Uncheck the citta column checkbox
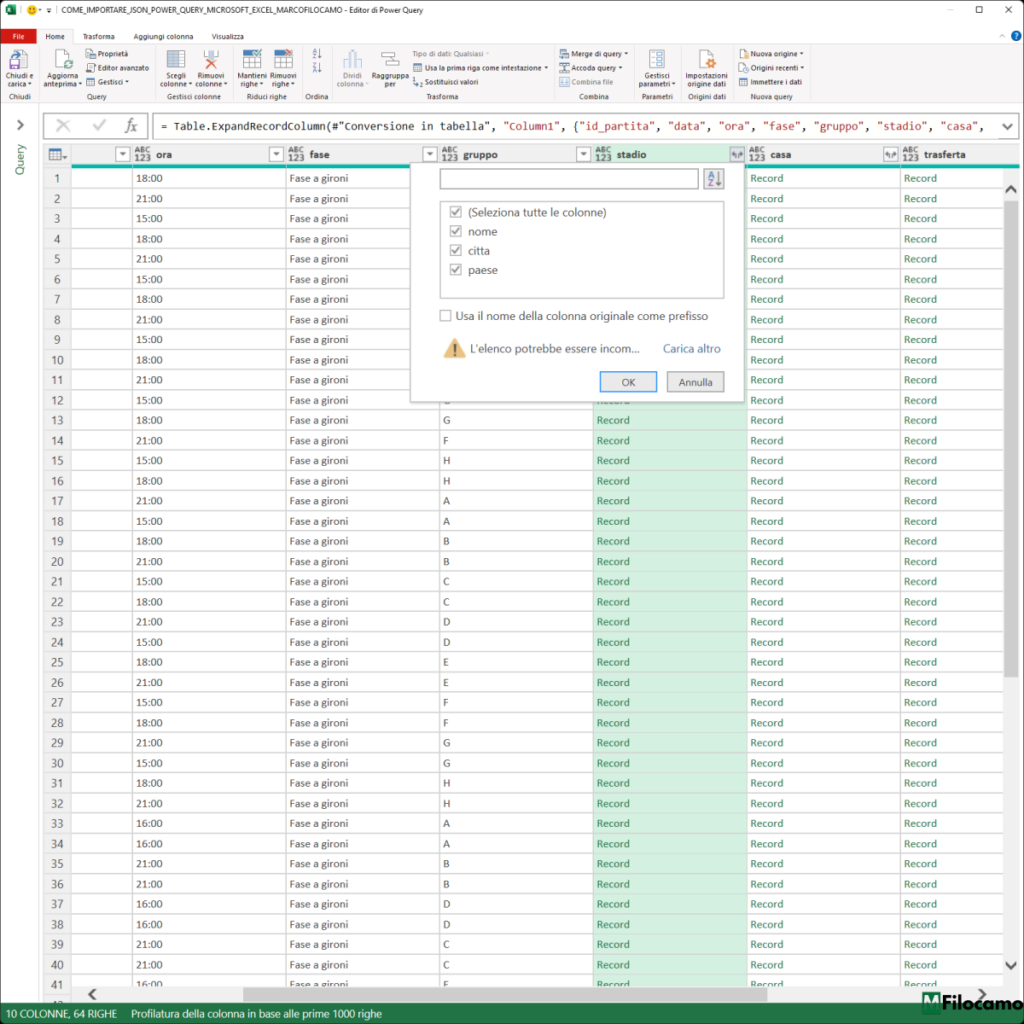The width and height of the screenshot is (1024, 1024). click(x=456, y=250)
